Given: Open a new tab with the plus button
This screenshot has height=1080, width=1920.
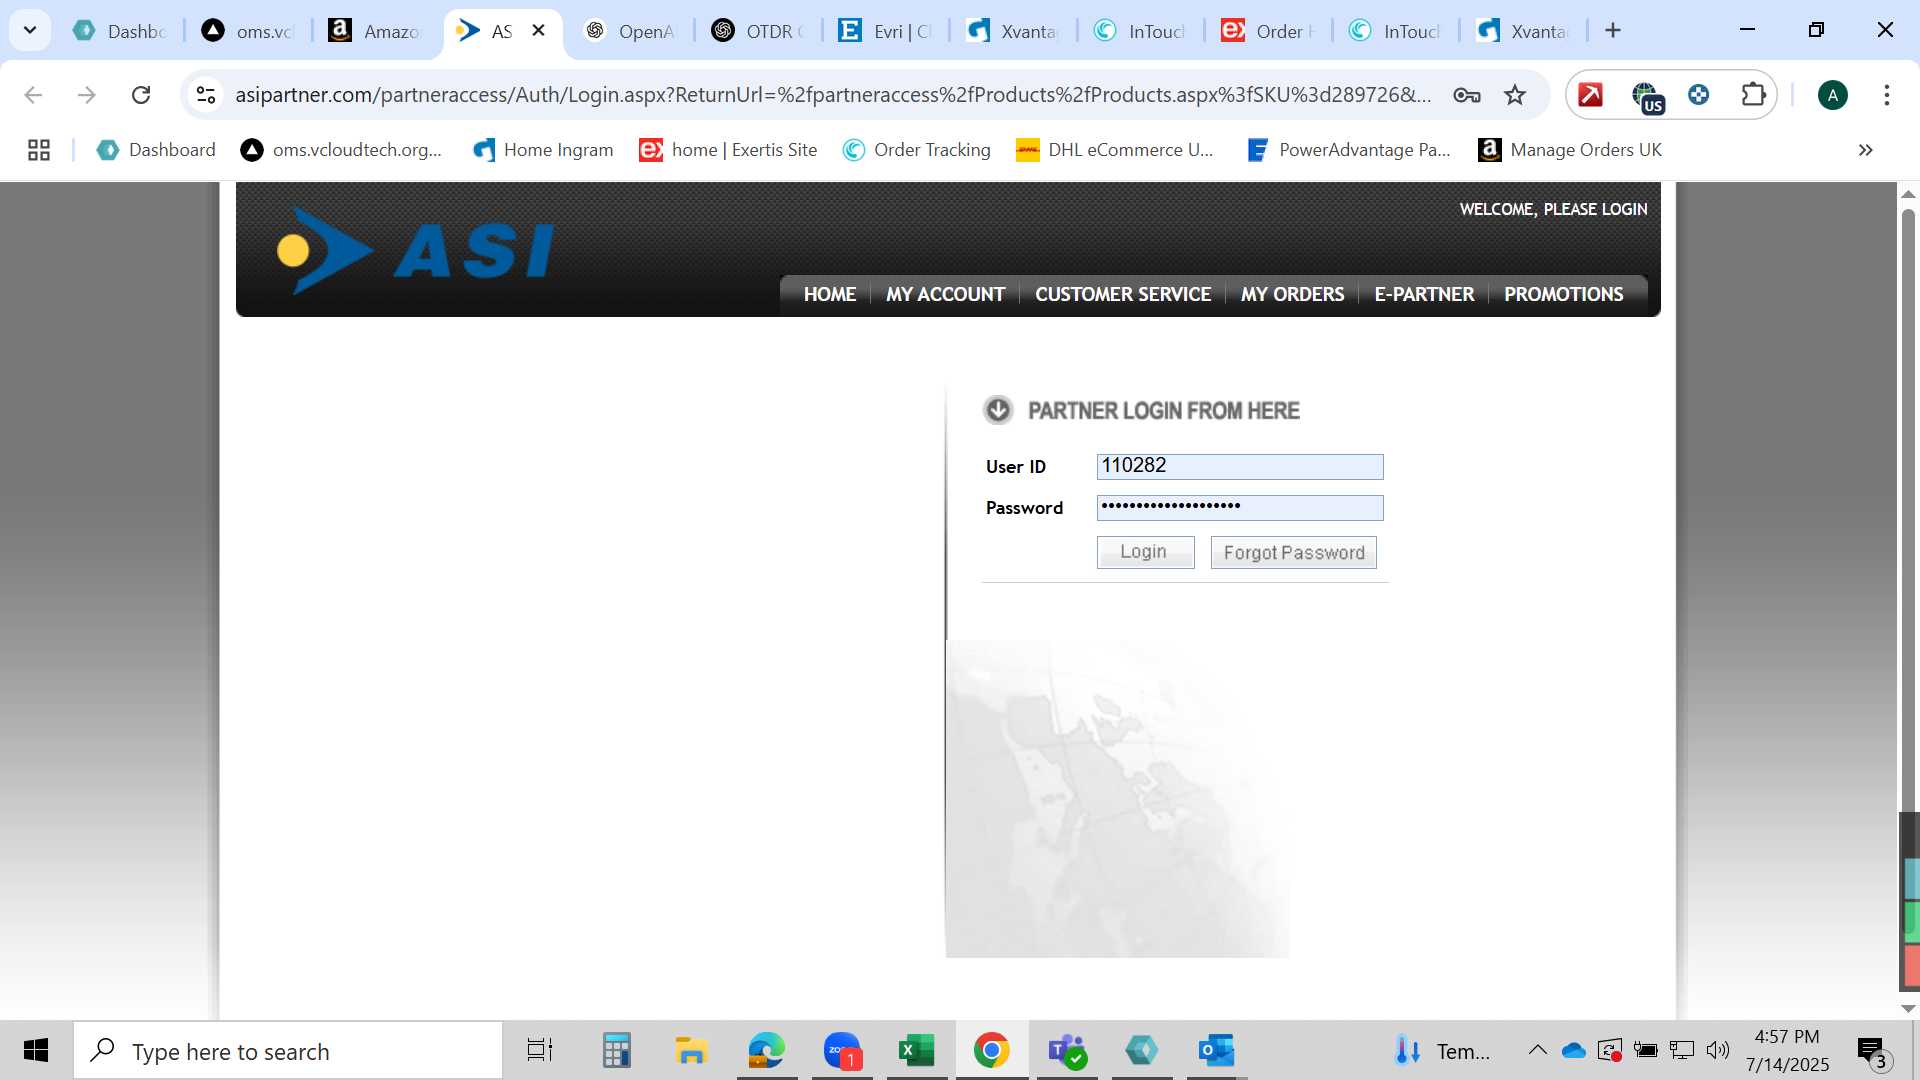Looking at the screenshot, I should click(x=1612, y=31).
